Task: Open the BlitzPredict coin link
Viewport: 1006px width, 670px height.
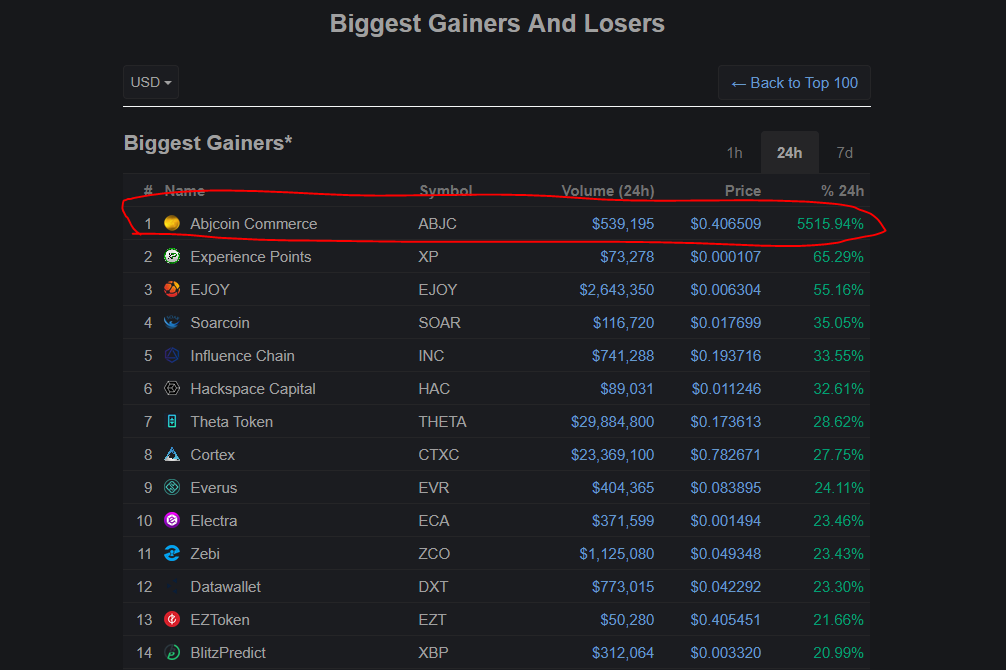Action: click(228, 653)
